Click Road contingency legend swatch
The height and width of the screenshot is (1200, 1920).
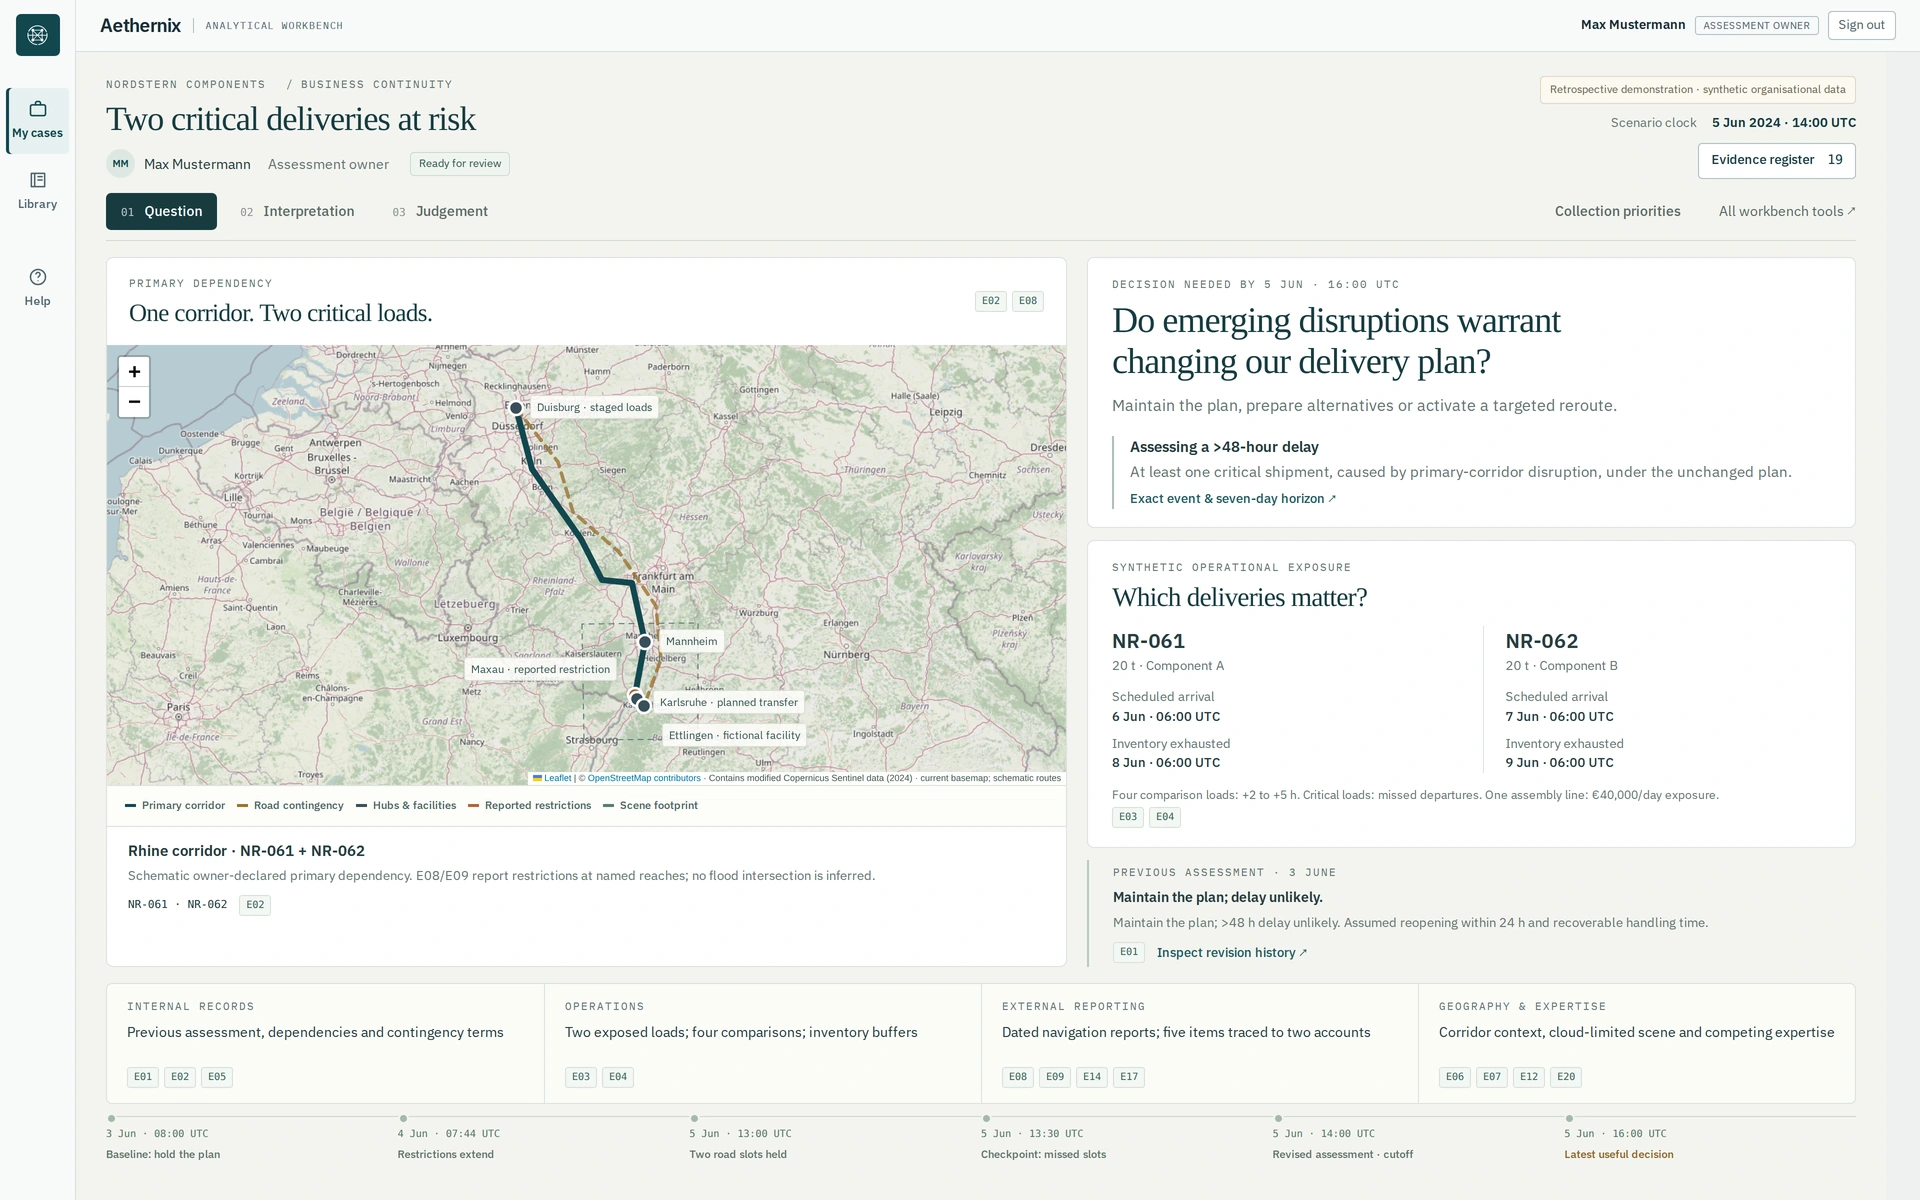click(242, 806)
